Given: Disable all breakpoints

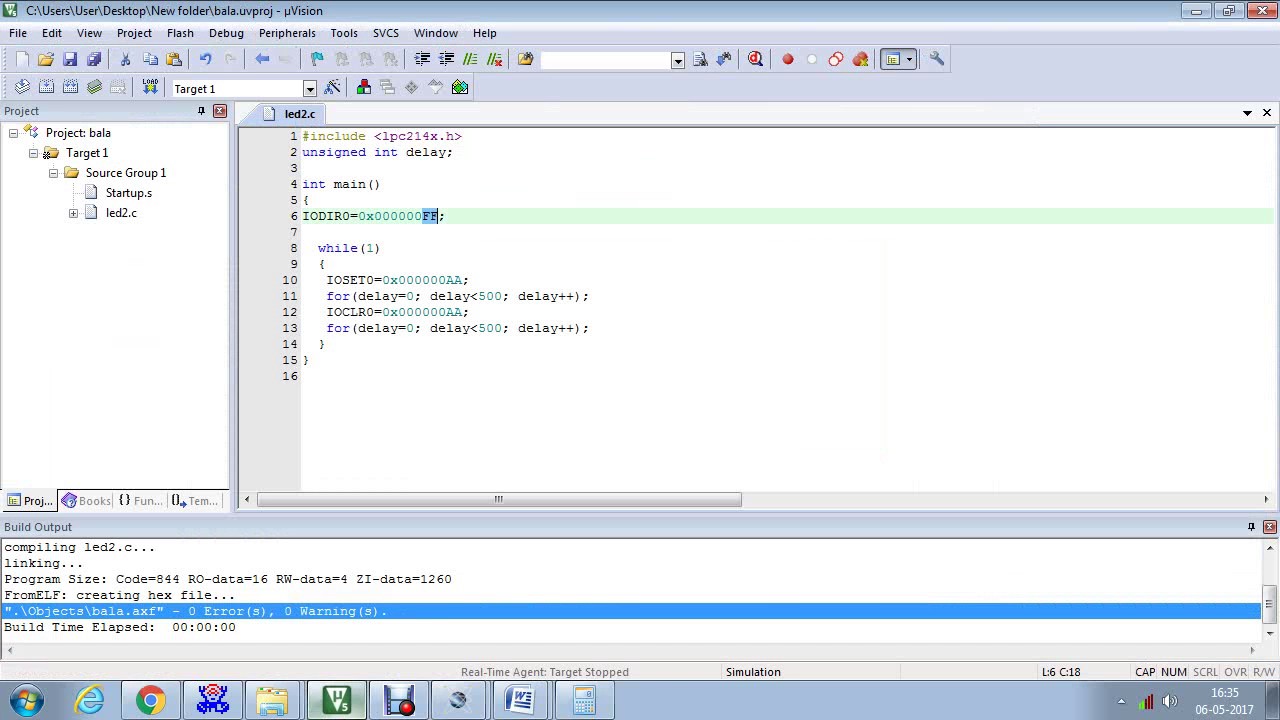Looking at the screenshot, I should point(836,59).
